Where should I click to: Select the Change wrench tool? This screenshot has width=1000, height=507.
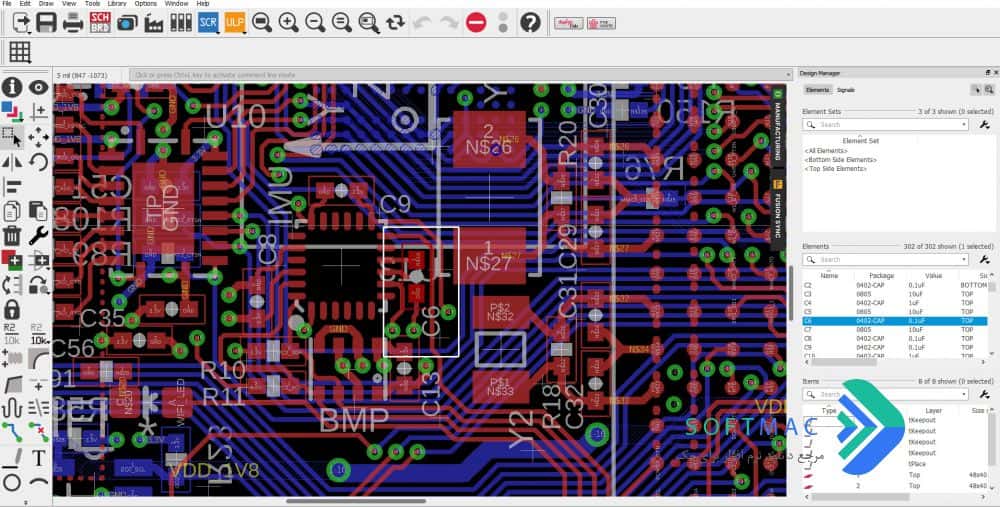[x=38, y=235]
